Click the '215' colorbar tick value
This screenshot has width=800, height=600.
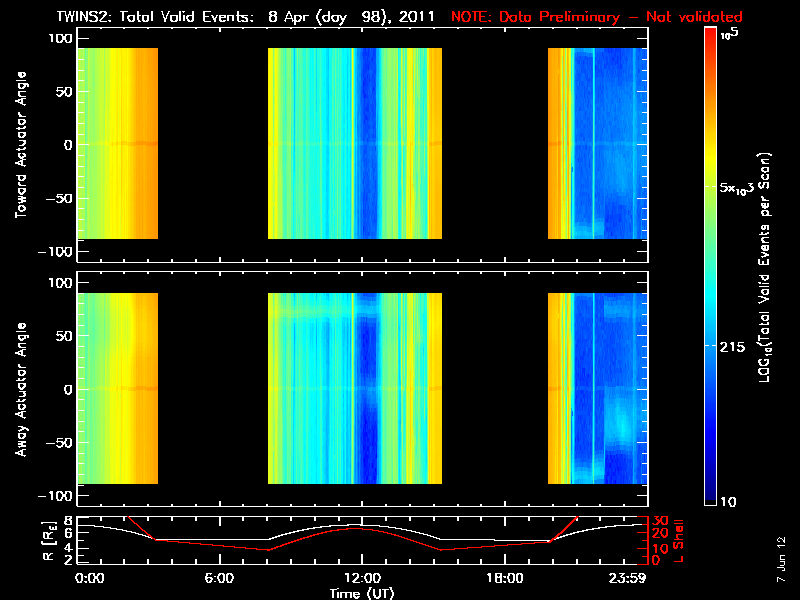732,347
